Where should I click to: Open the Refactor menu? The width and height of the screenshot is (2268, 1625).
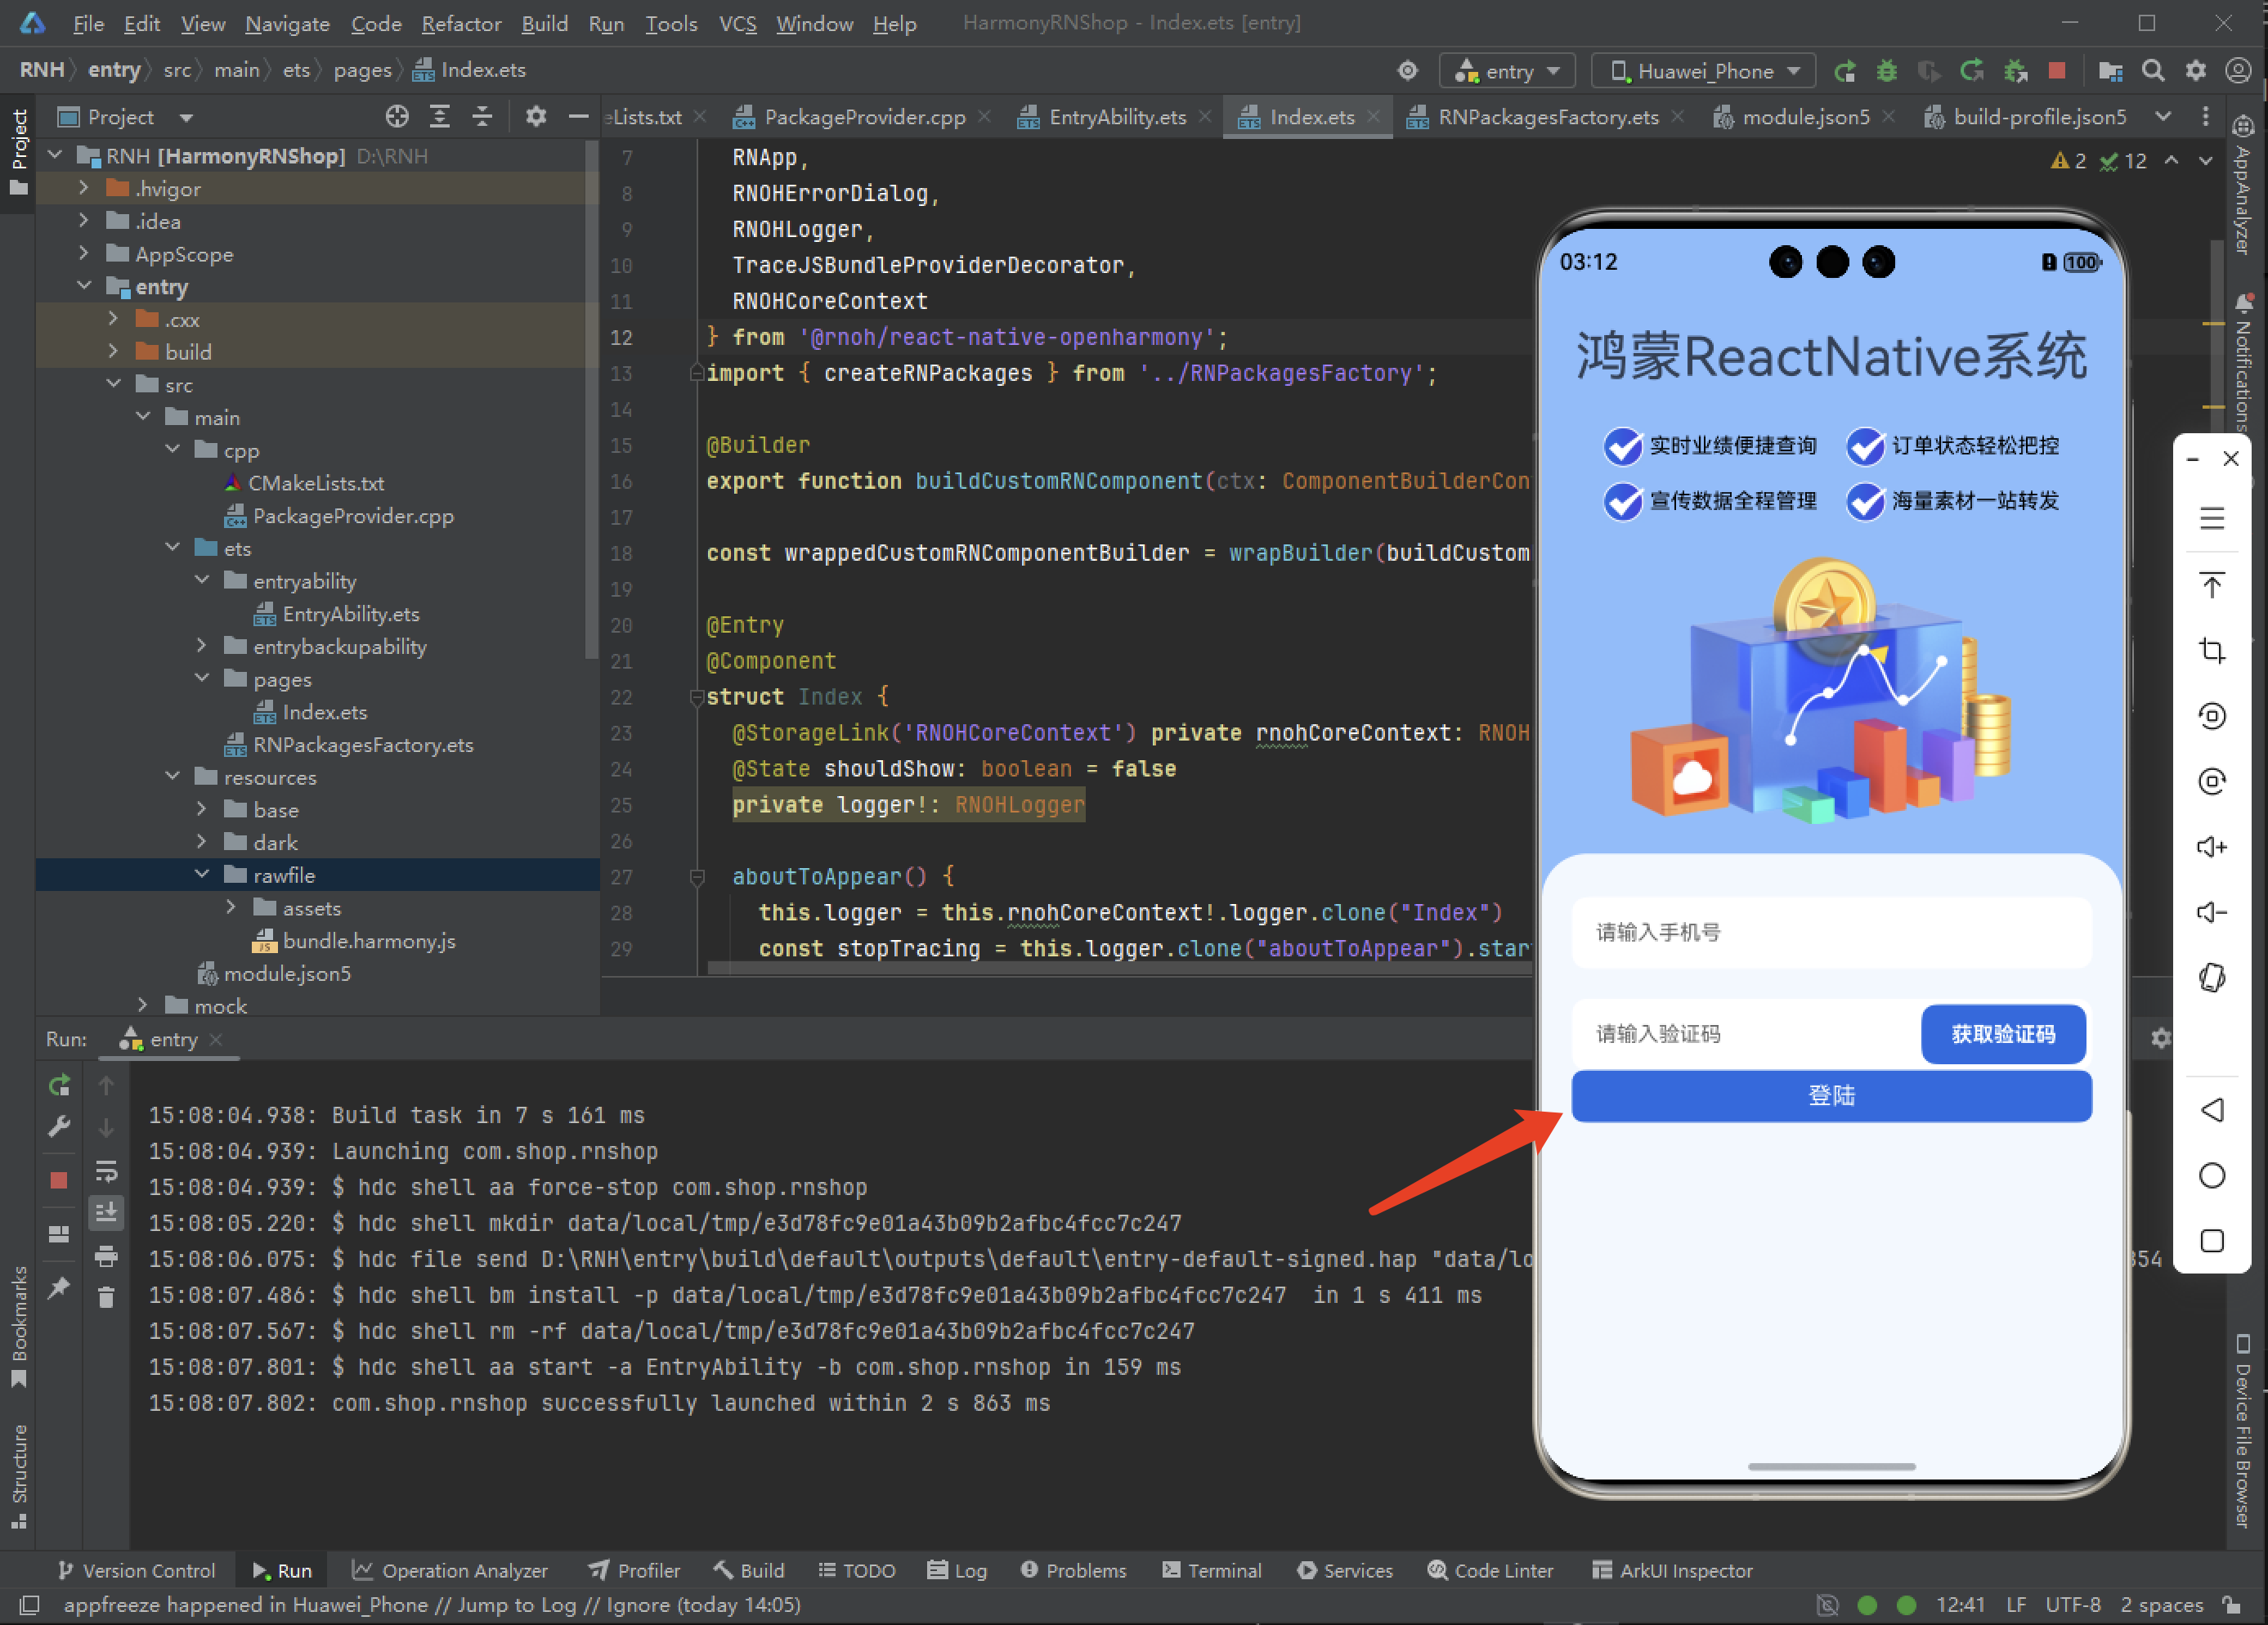[460, 23]
